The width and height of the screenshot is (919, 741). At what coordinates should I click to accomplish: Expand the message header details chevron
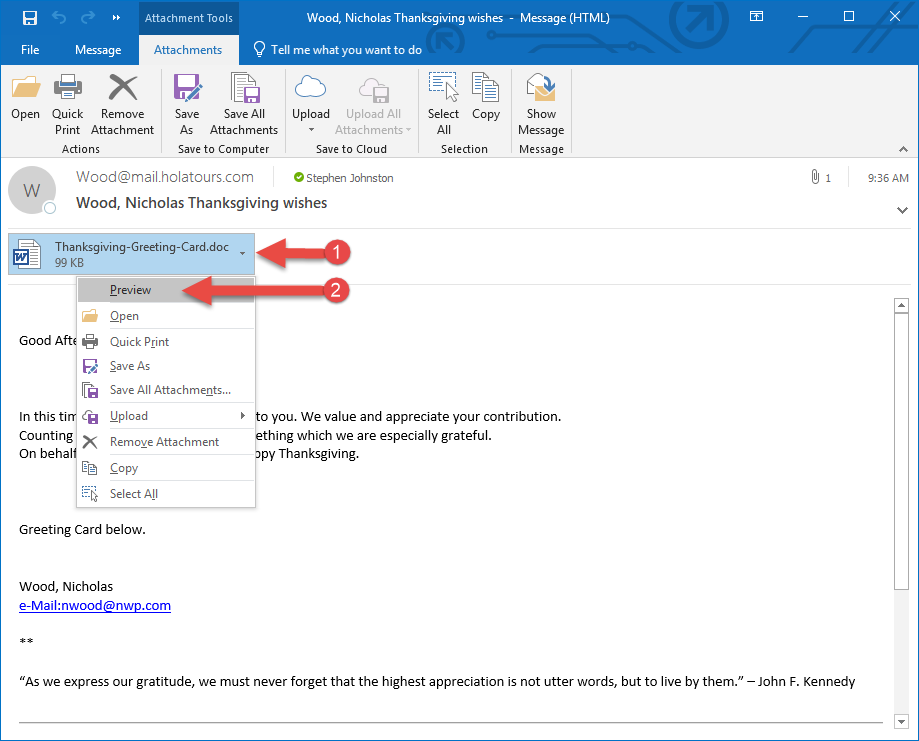(x=903, y=210)
